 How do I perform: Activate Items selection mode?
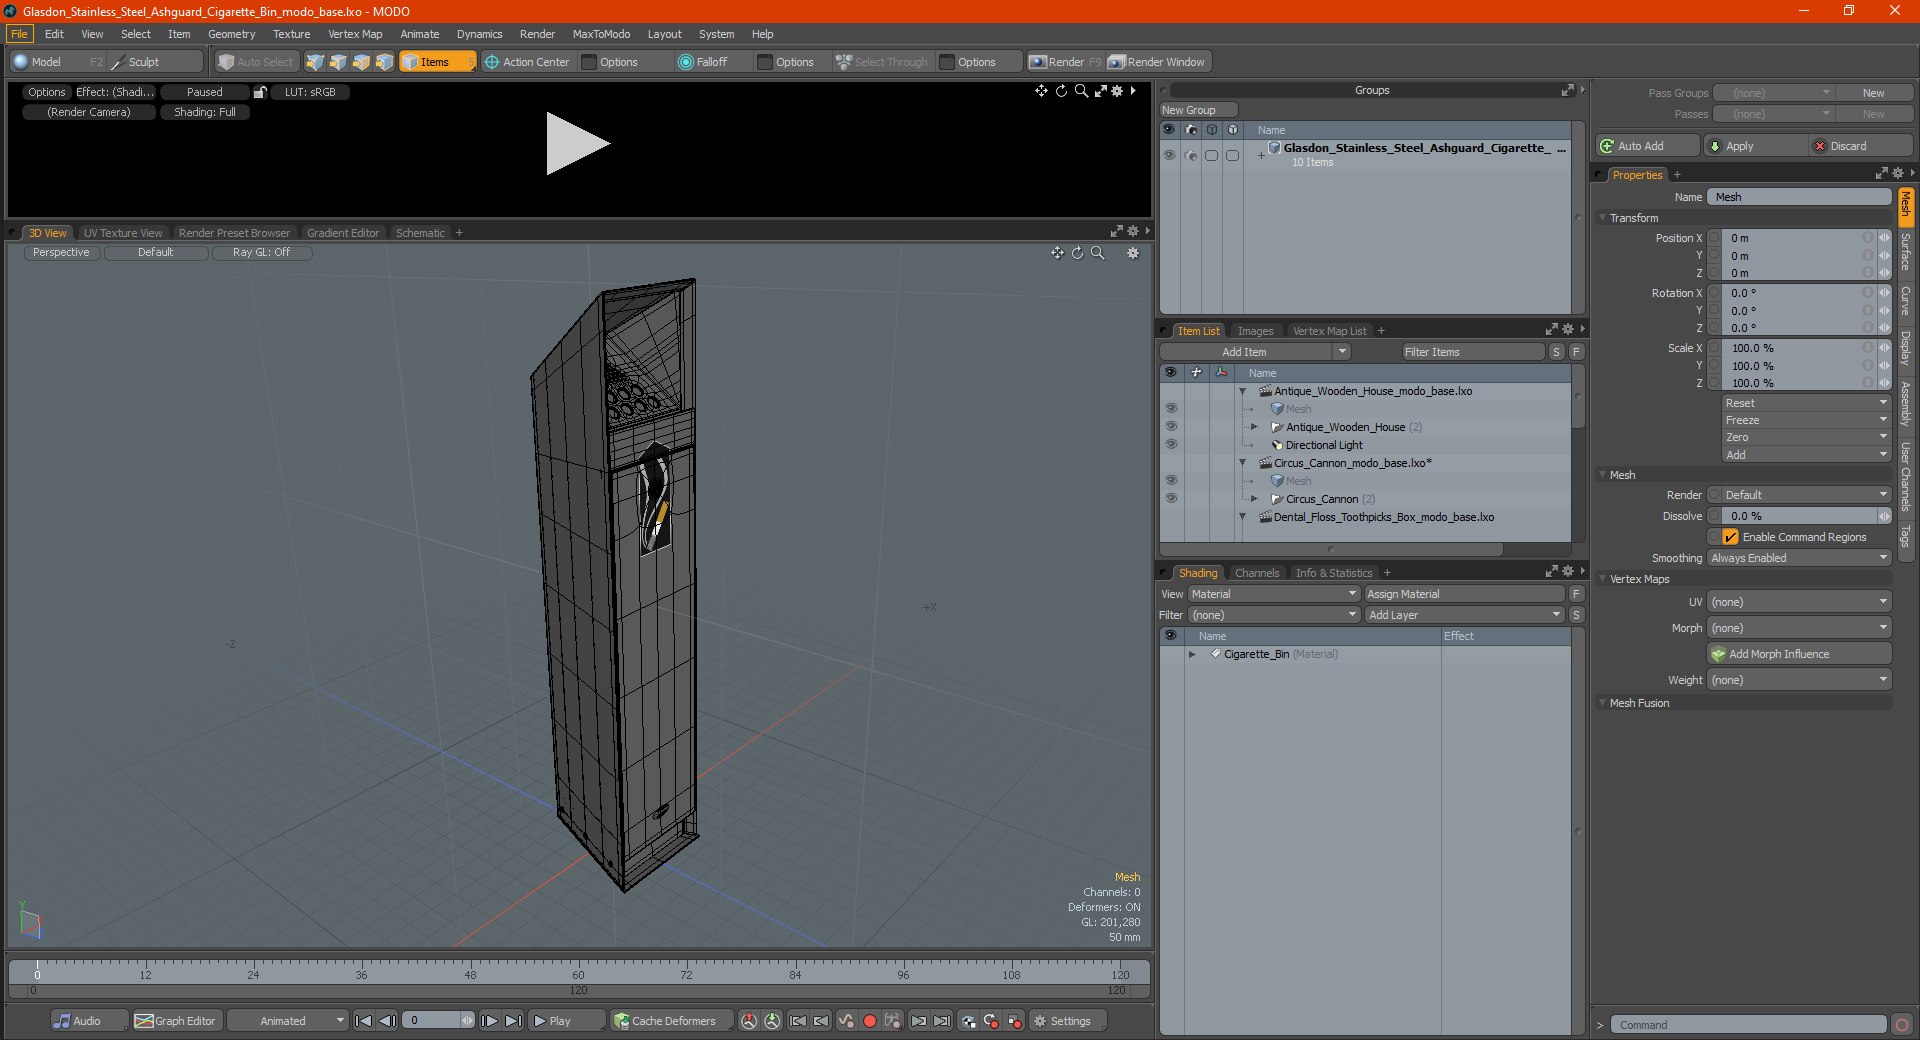pos(437,62)
